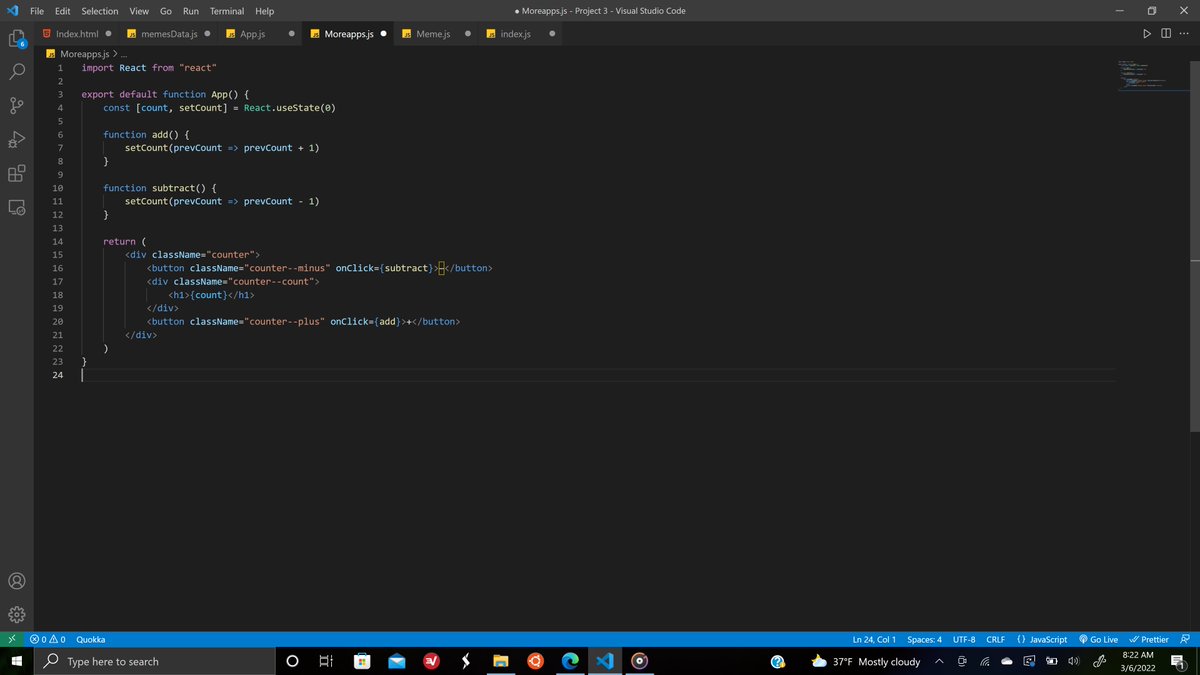Open the Help menu

[x=265, y=10]
